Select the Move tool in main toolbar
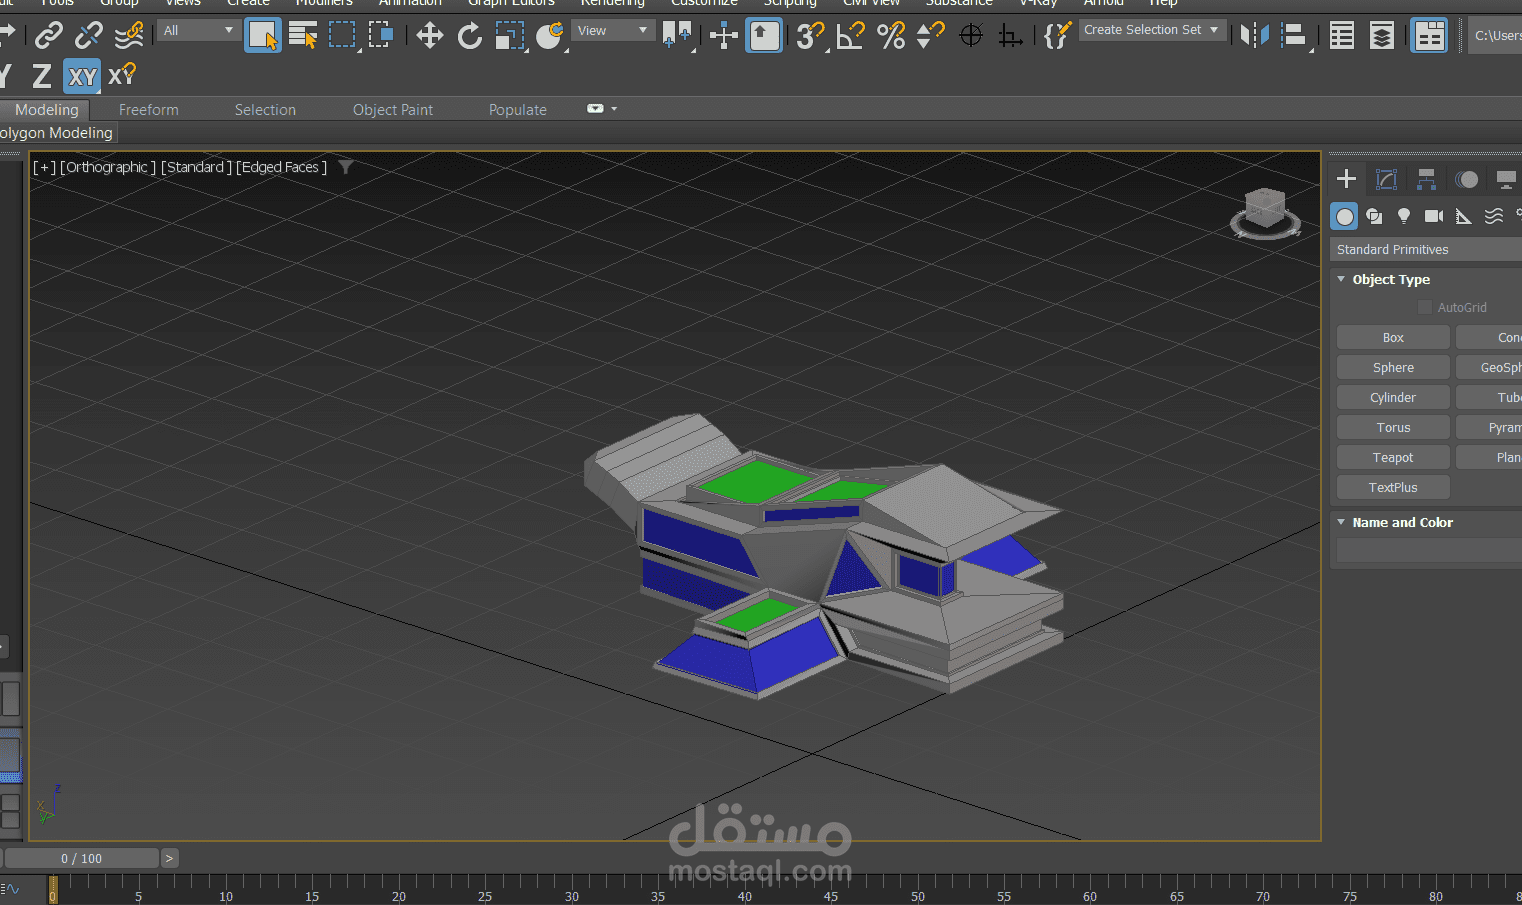Screen dimensions: 1522x905 [x=430, y=37]
